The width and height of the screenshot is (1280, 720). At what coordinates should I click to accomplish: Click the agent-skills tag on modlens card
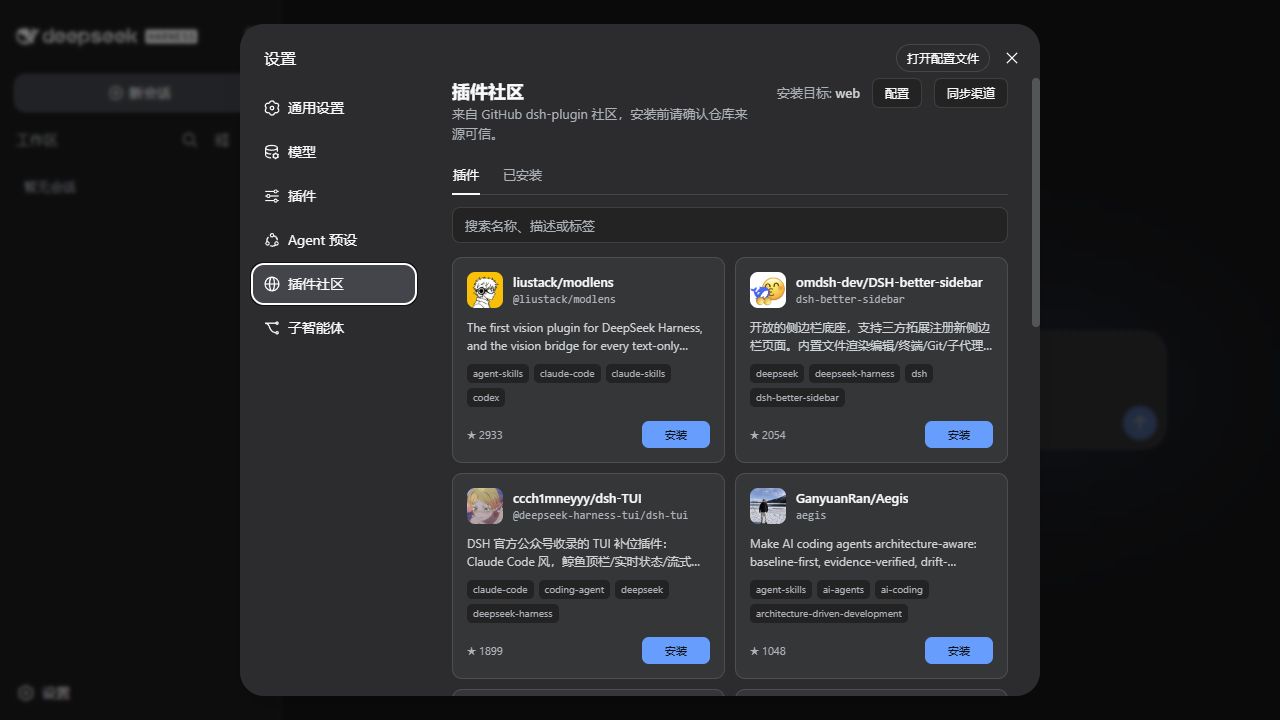tap(498, 374)
